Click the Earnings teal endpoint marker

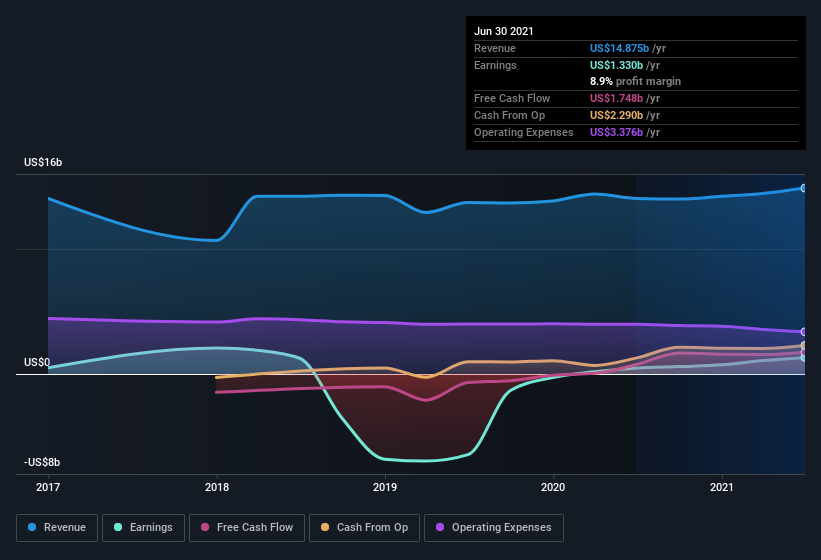pos(804,358)
